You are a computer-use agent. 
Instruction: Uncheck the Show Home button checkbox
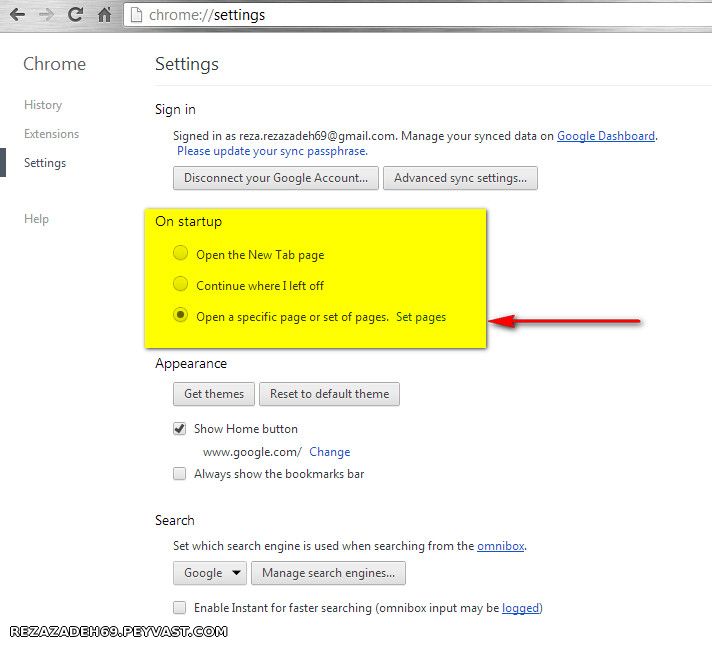tap(179, 429)
